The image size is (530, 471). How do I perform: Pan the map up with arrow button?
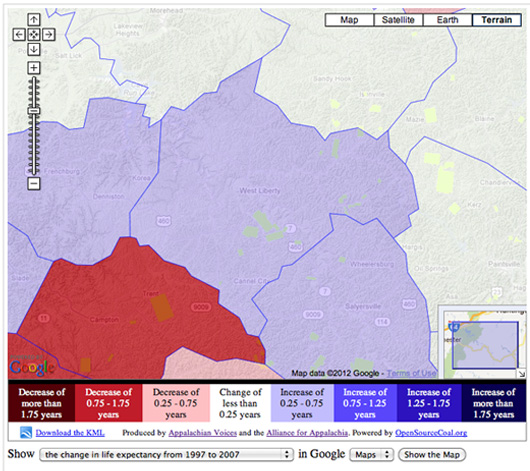33,20
